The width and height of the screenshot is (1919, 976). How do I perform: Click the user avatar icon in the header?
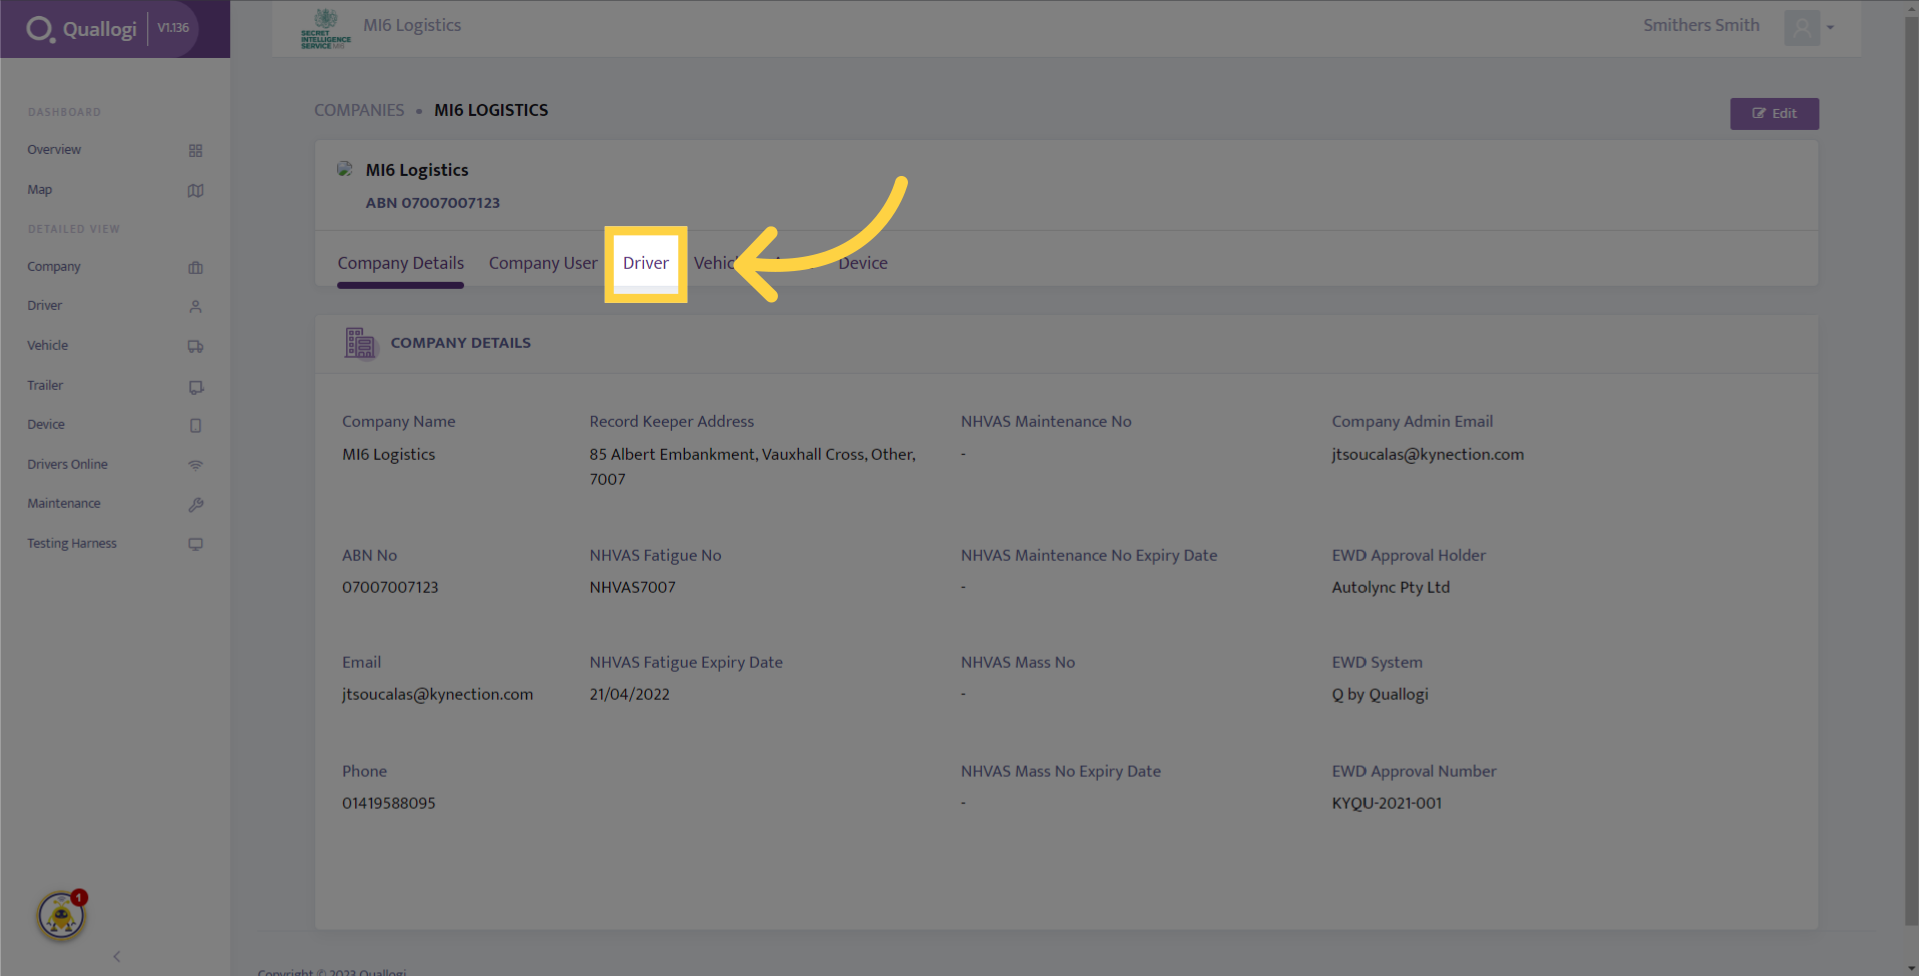(1801, 27)
